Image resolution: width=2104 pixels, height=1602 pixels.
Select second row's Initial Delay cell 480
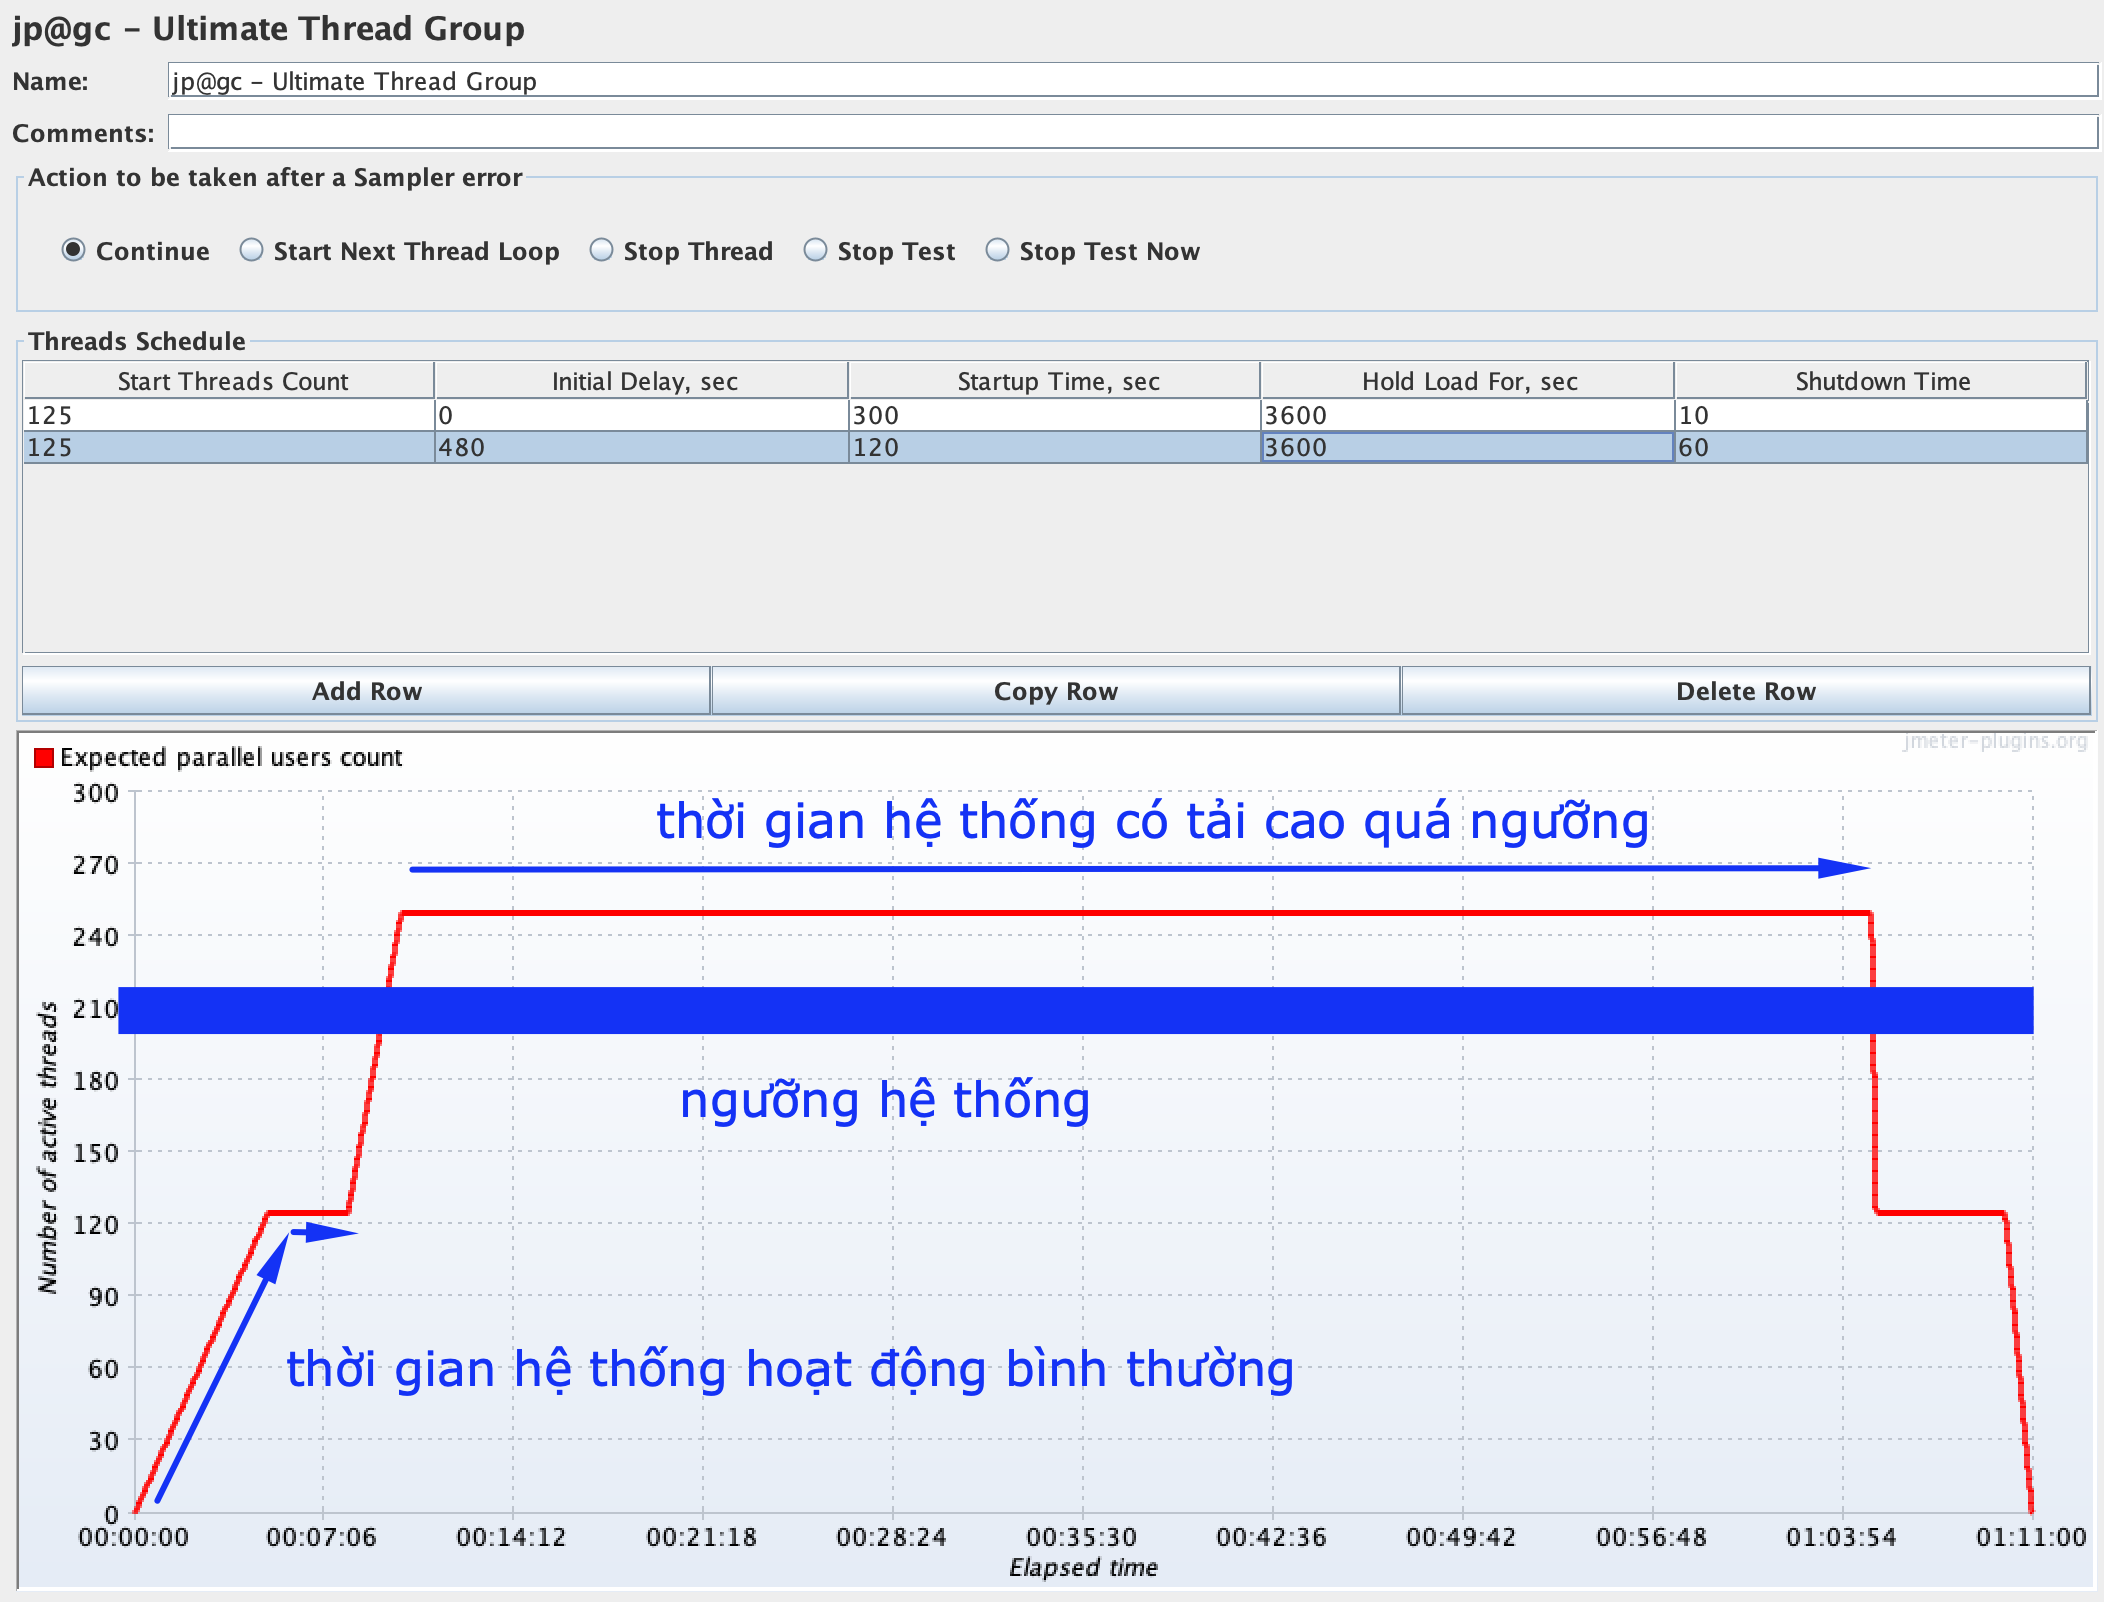(x=640, y=447)
